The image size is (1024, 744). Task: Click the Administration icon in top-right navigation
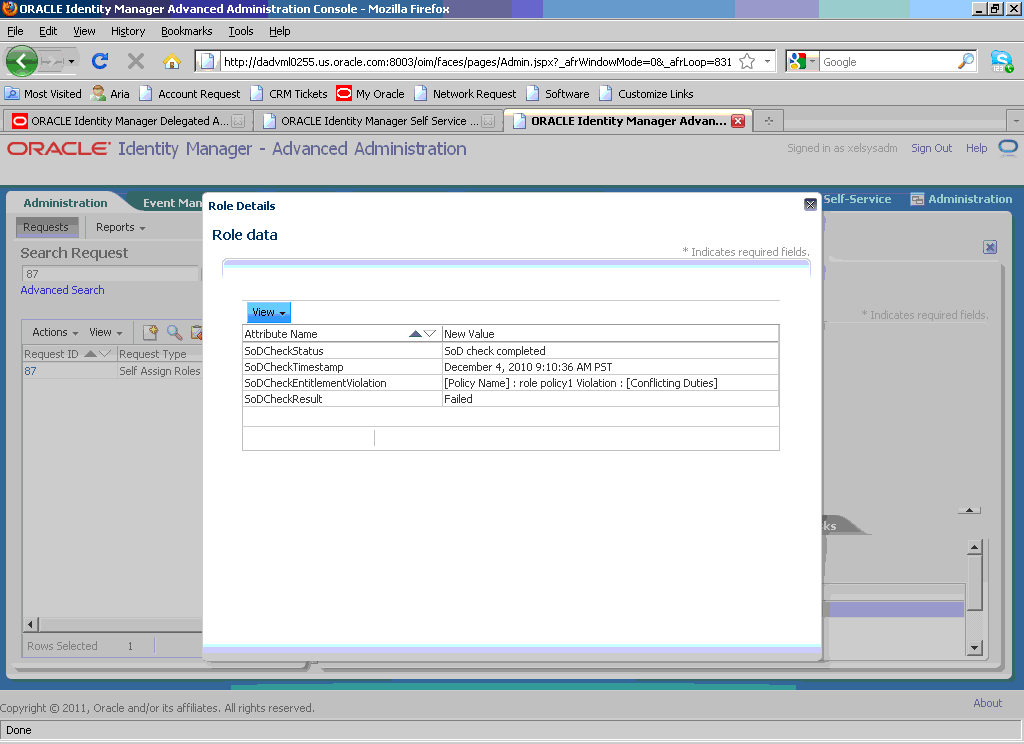(x=917, y=199)
